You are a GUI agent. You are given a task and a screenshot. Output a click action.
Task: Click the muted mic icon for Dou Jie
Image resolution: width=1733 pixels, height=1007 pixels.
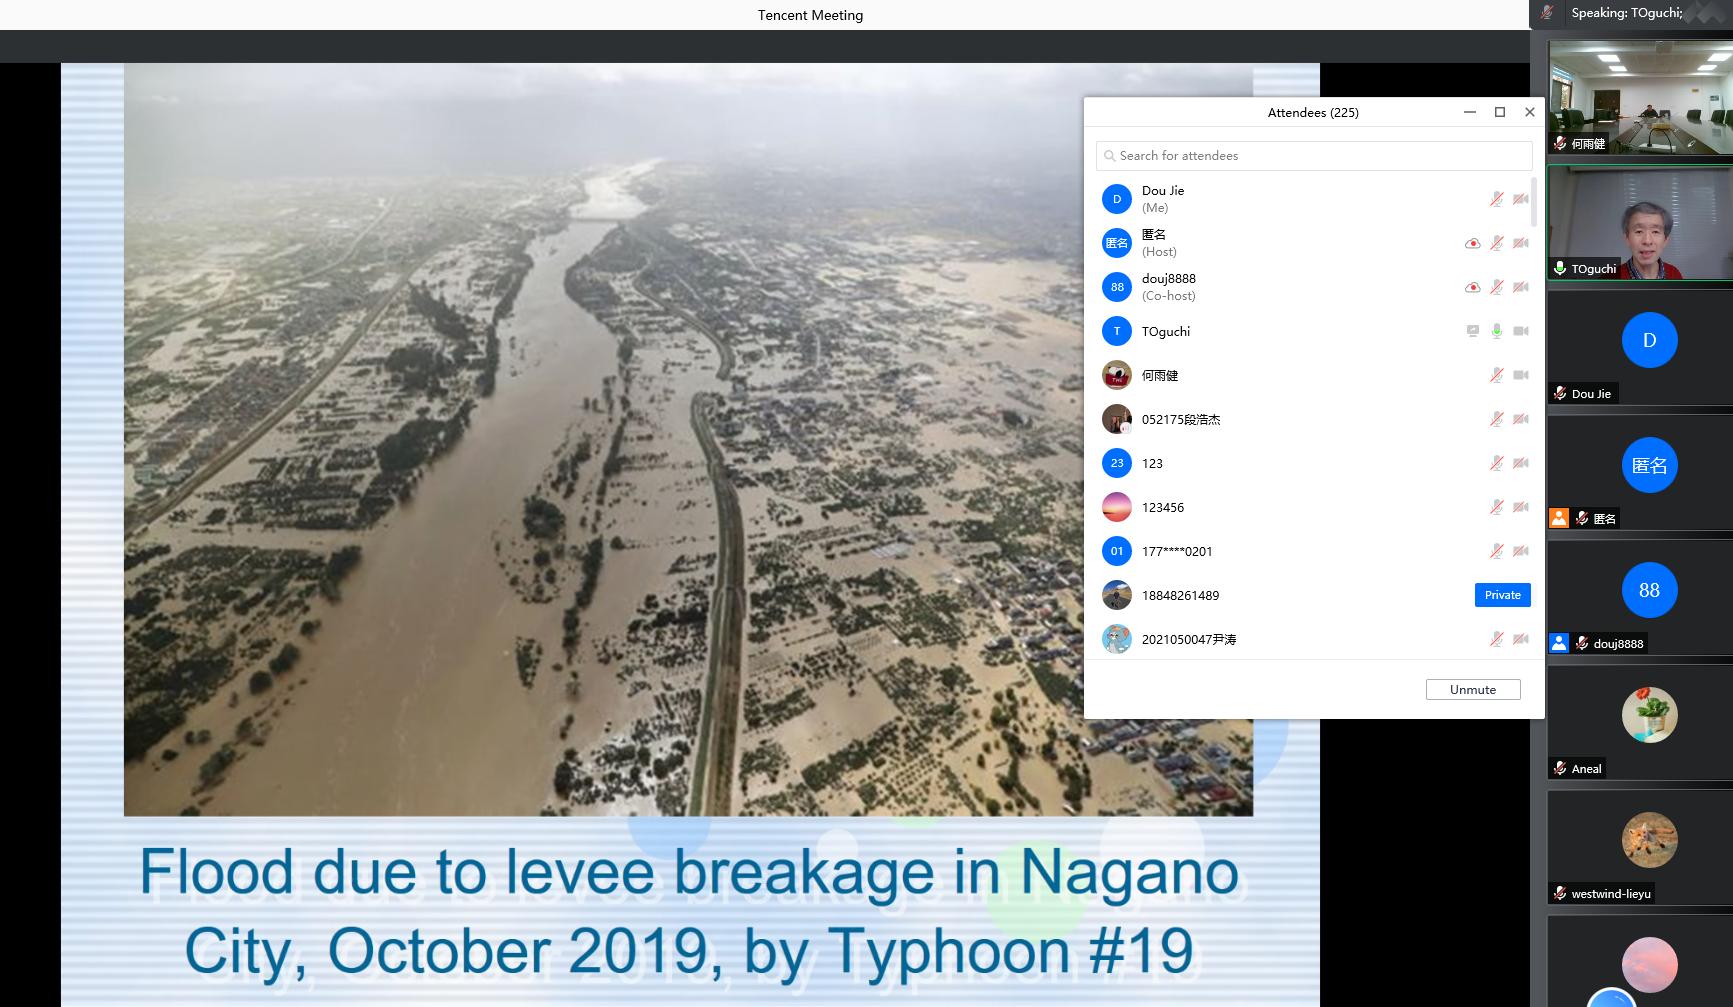click(1496, 199)
